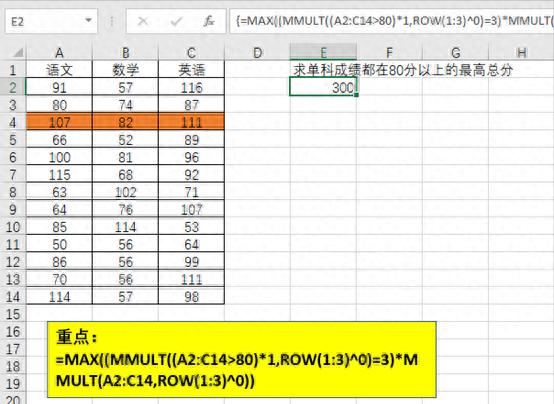Screen dimensions: 554x404
Task: Click cell A7 containing 115
Action: pos(59,175)
